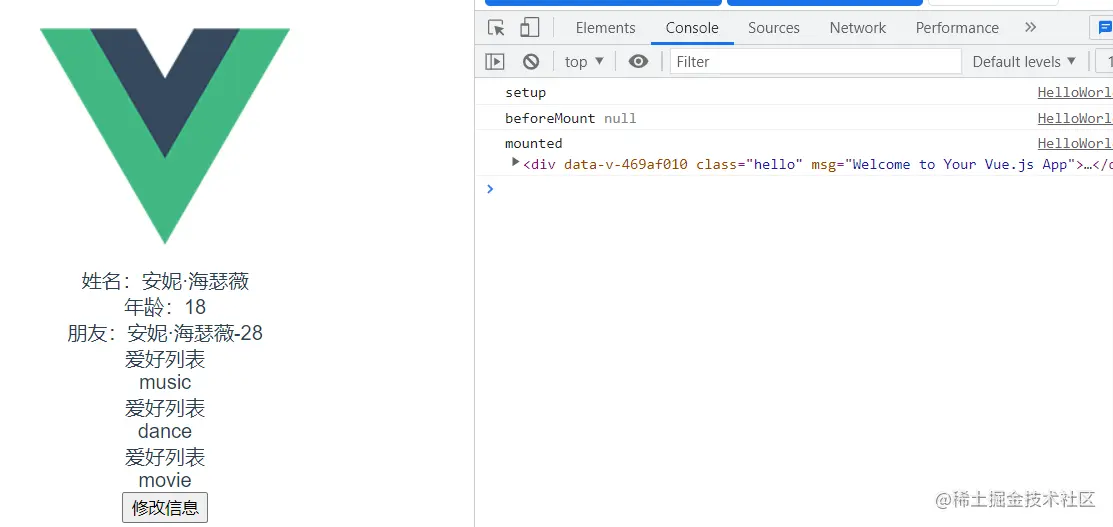Click the 朋友：安妮·海瑟薇-28 text
Viewport: 1113px width, 527px height.
coord(165,332)
